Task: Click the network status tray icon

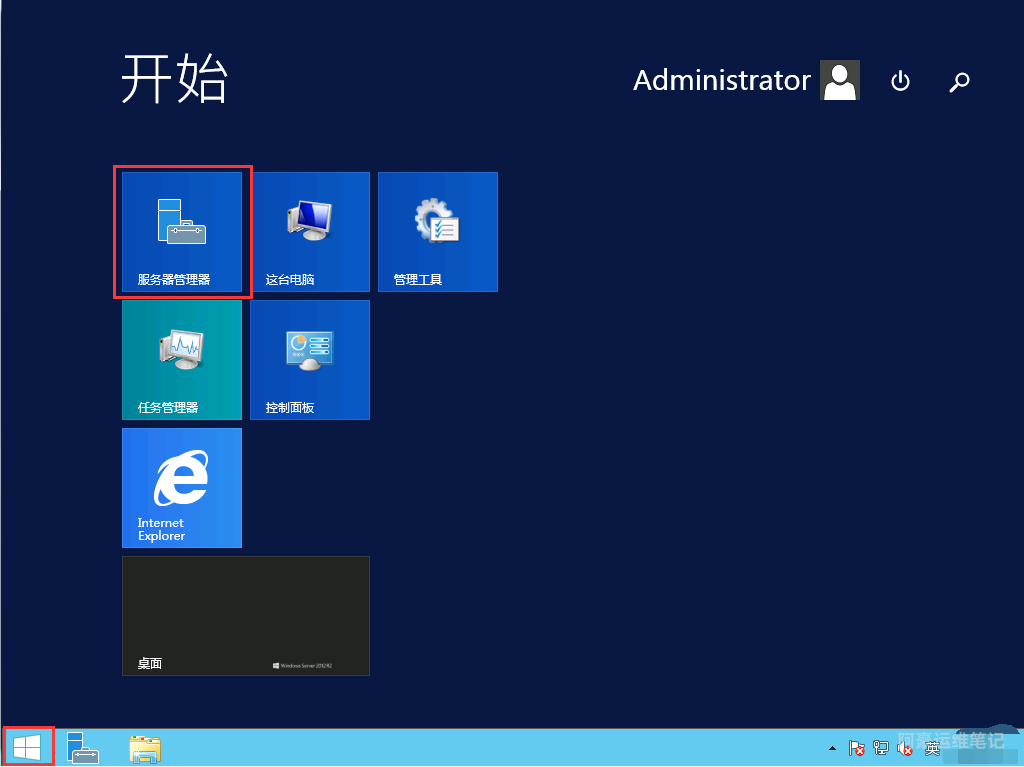Action: pyautogui.click(x=881, y=748)
